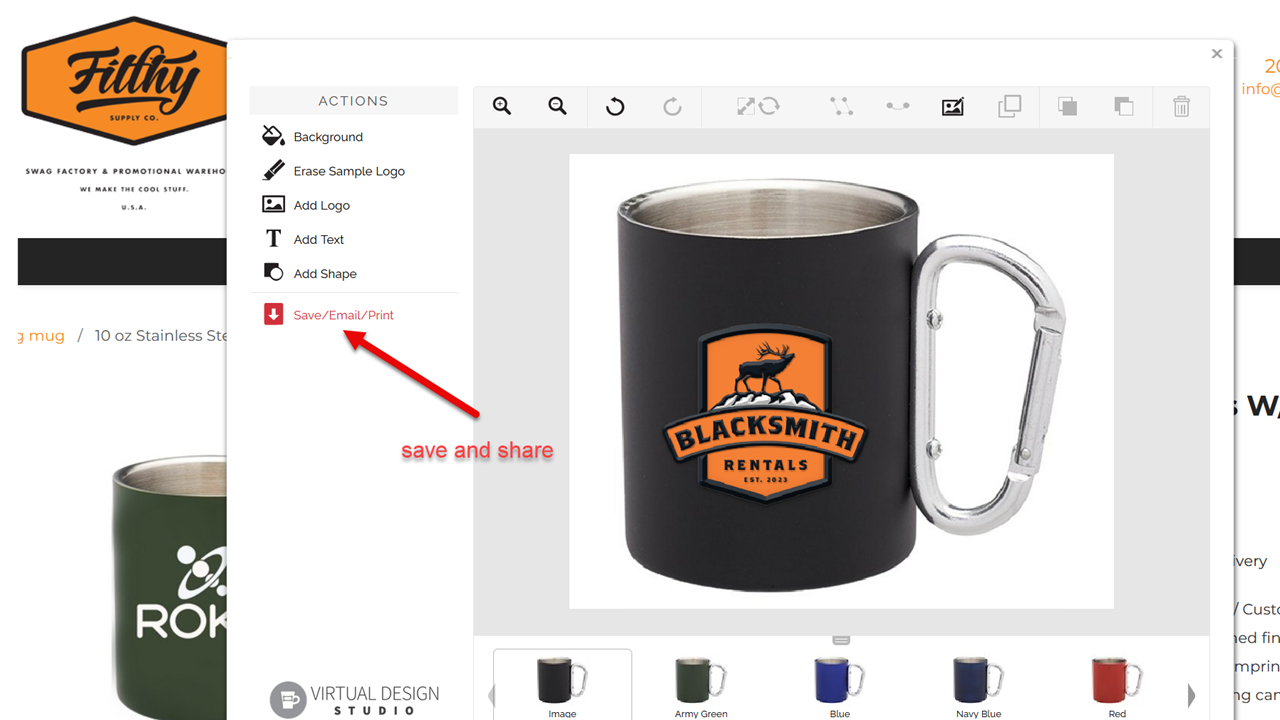Show next mug colors with right arrow
The height and width of the screenshot is (720, 1280).
(x=1191, y=695)
